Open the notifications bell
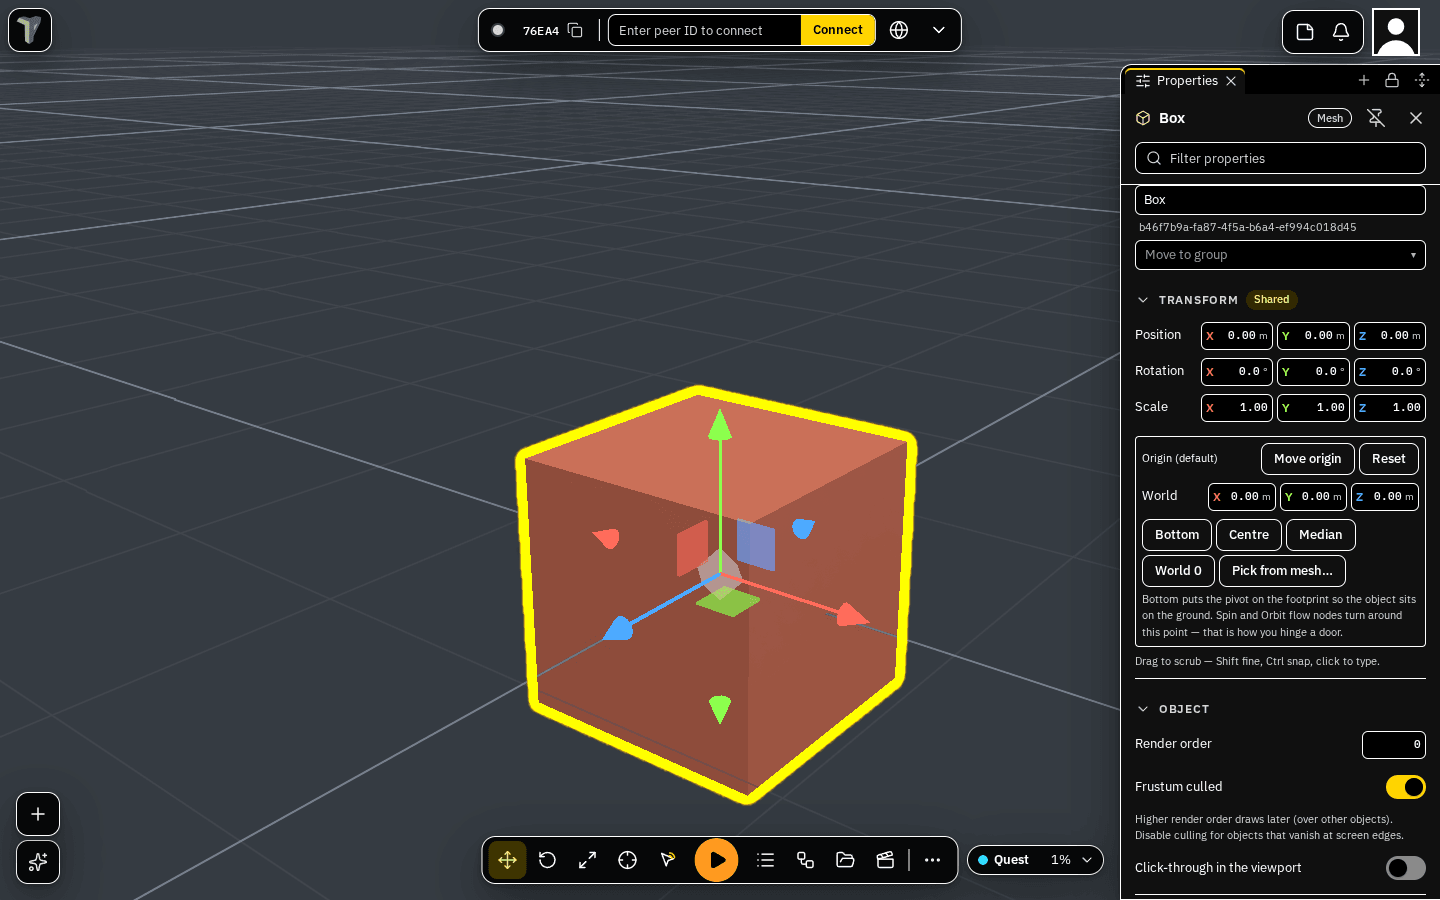The image size is (1440, 900). [1341, 32]
